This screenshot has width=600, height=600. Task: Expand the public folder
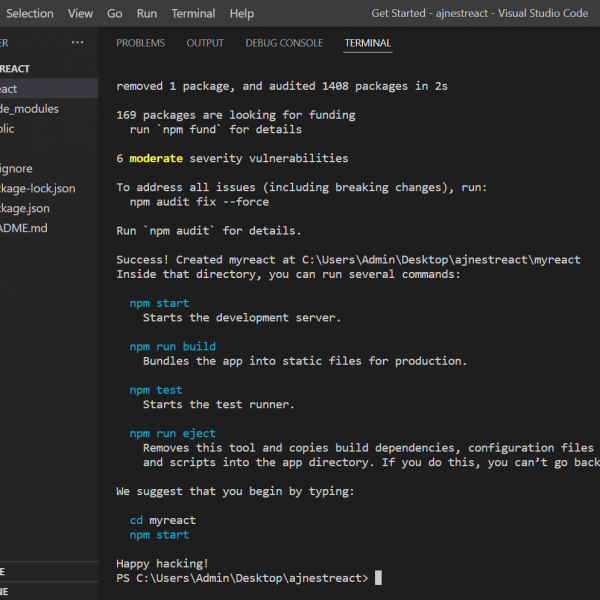tap(8, 129)
